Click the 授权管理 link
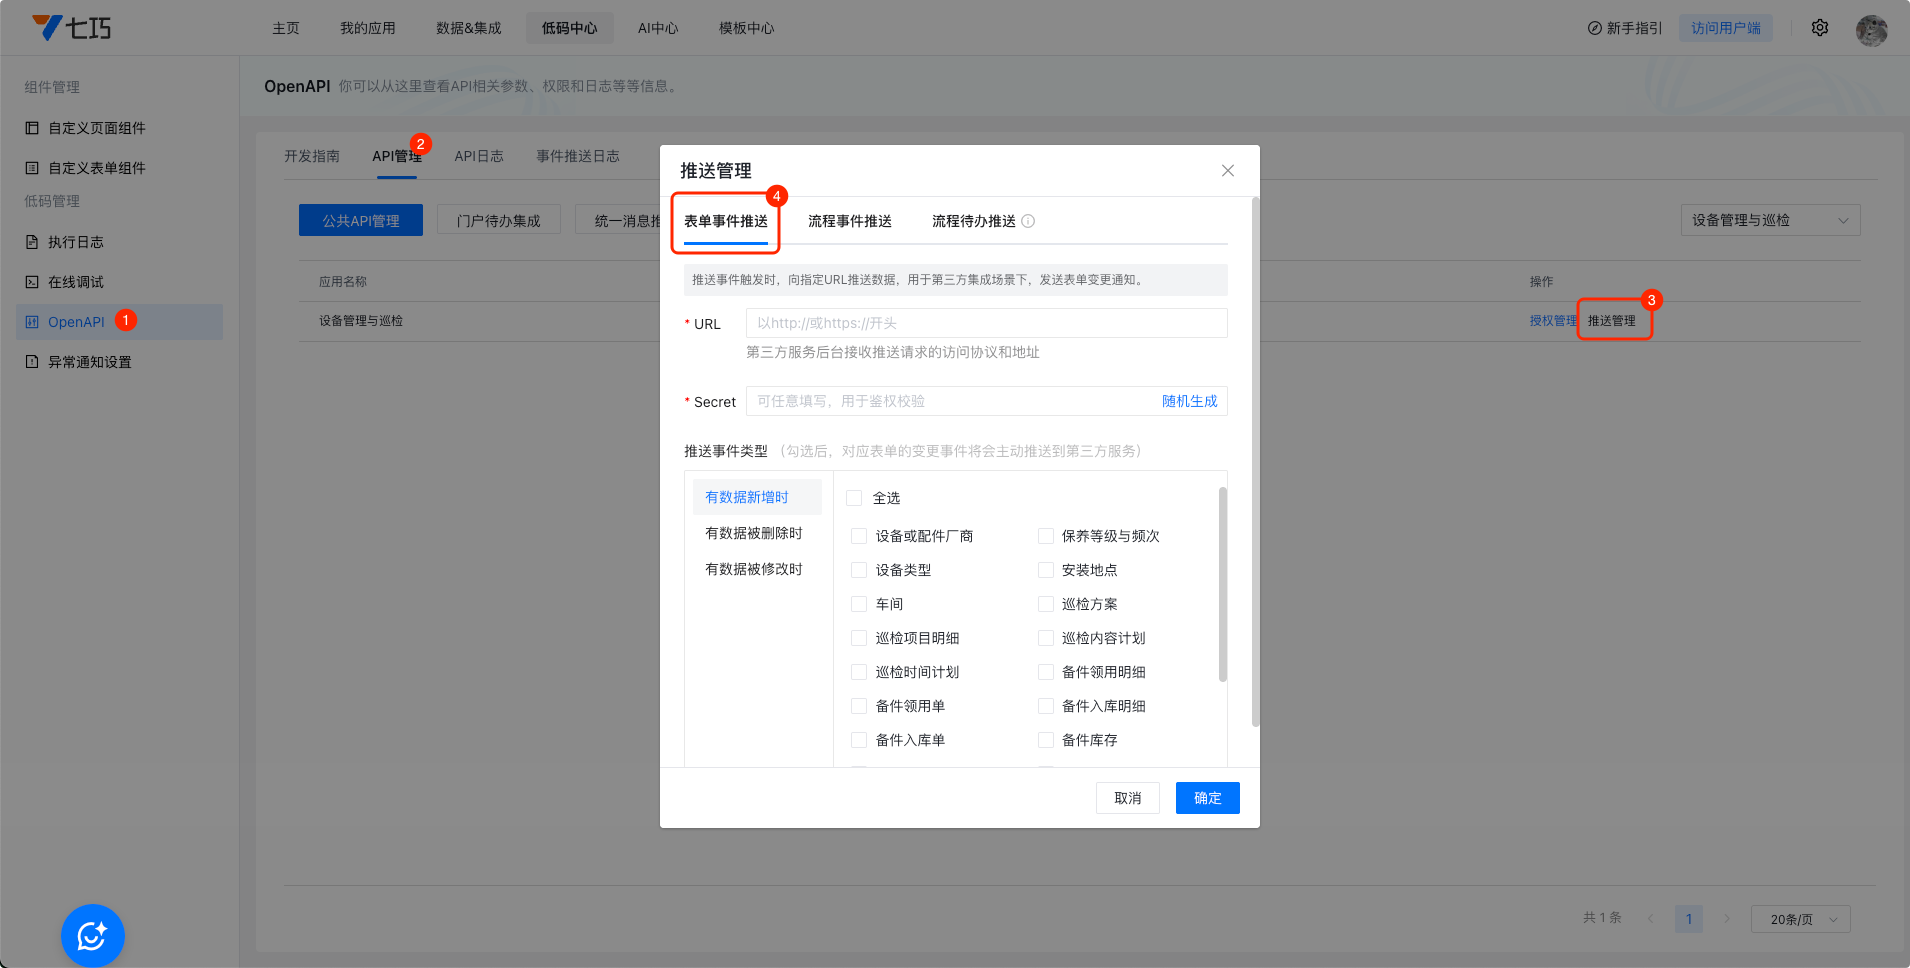Image resolution: width=1910 pixels, height=968 pixels. click(1553, 321)
